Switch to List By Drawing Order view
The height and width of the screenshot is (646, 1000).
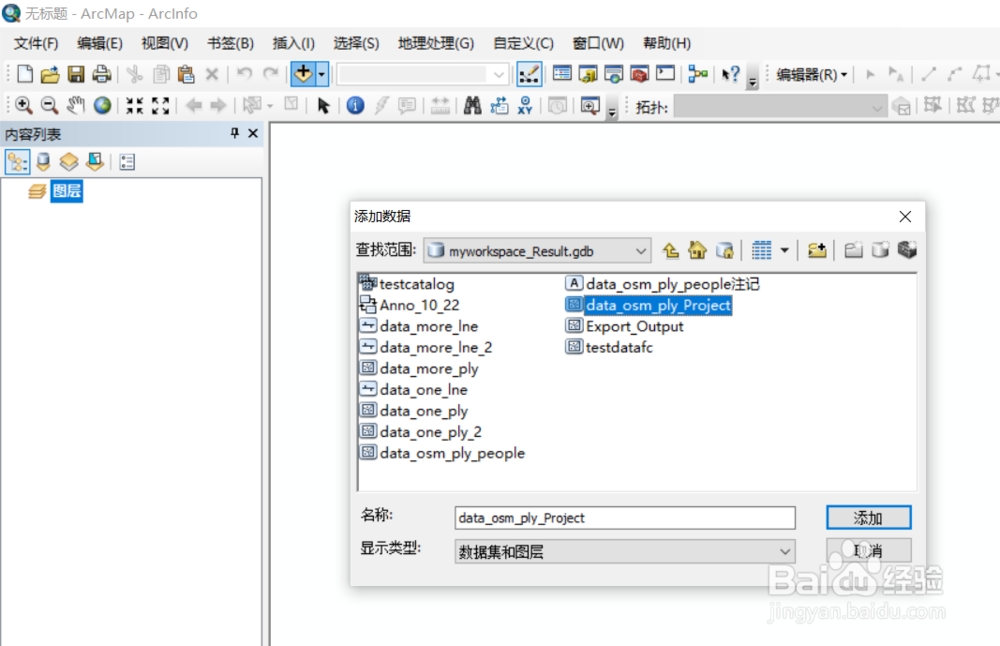point(17,161)
